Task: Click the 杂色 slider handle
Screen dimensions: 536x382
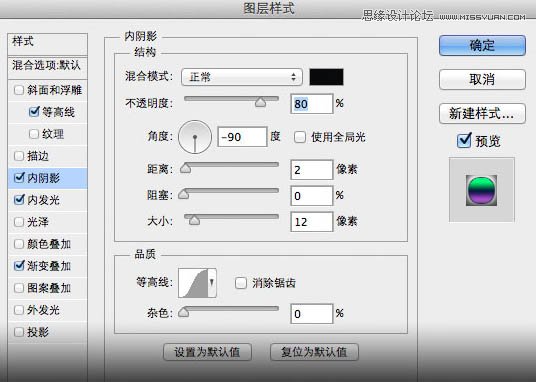Action: tap(184, 312)
